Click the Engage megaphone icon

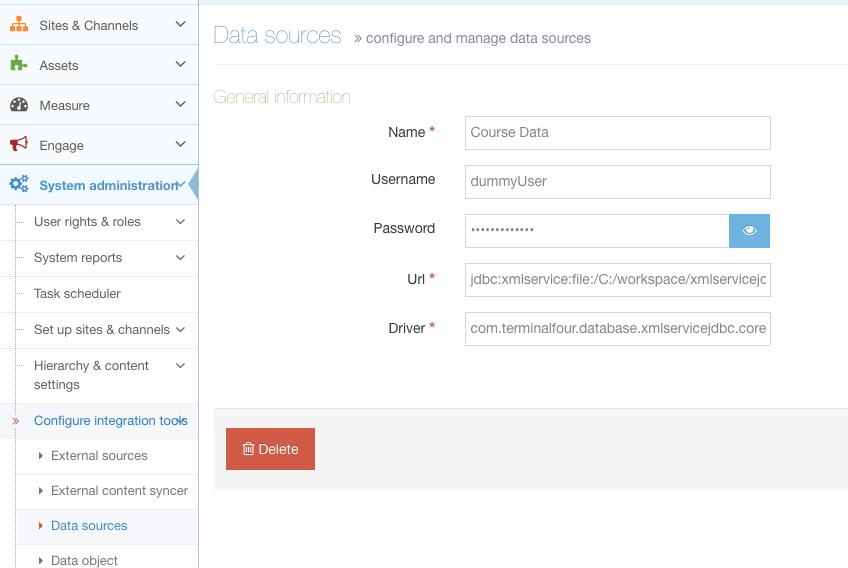19,145
